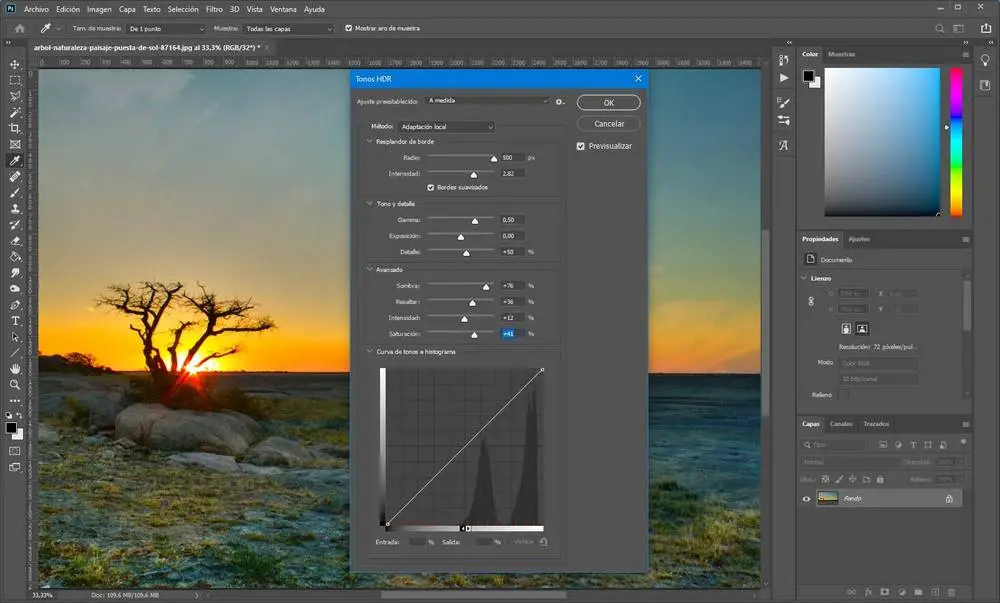Hide the Fondo layer visibility
Viewport: 1000px width, 603px height.
coord(807,498)
